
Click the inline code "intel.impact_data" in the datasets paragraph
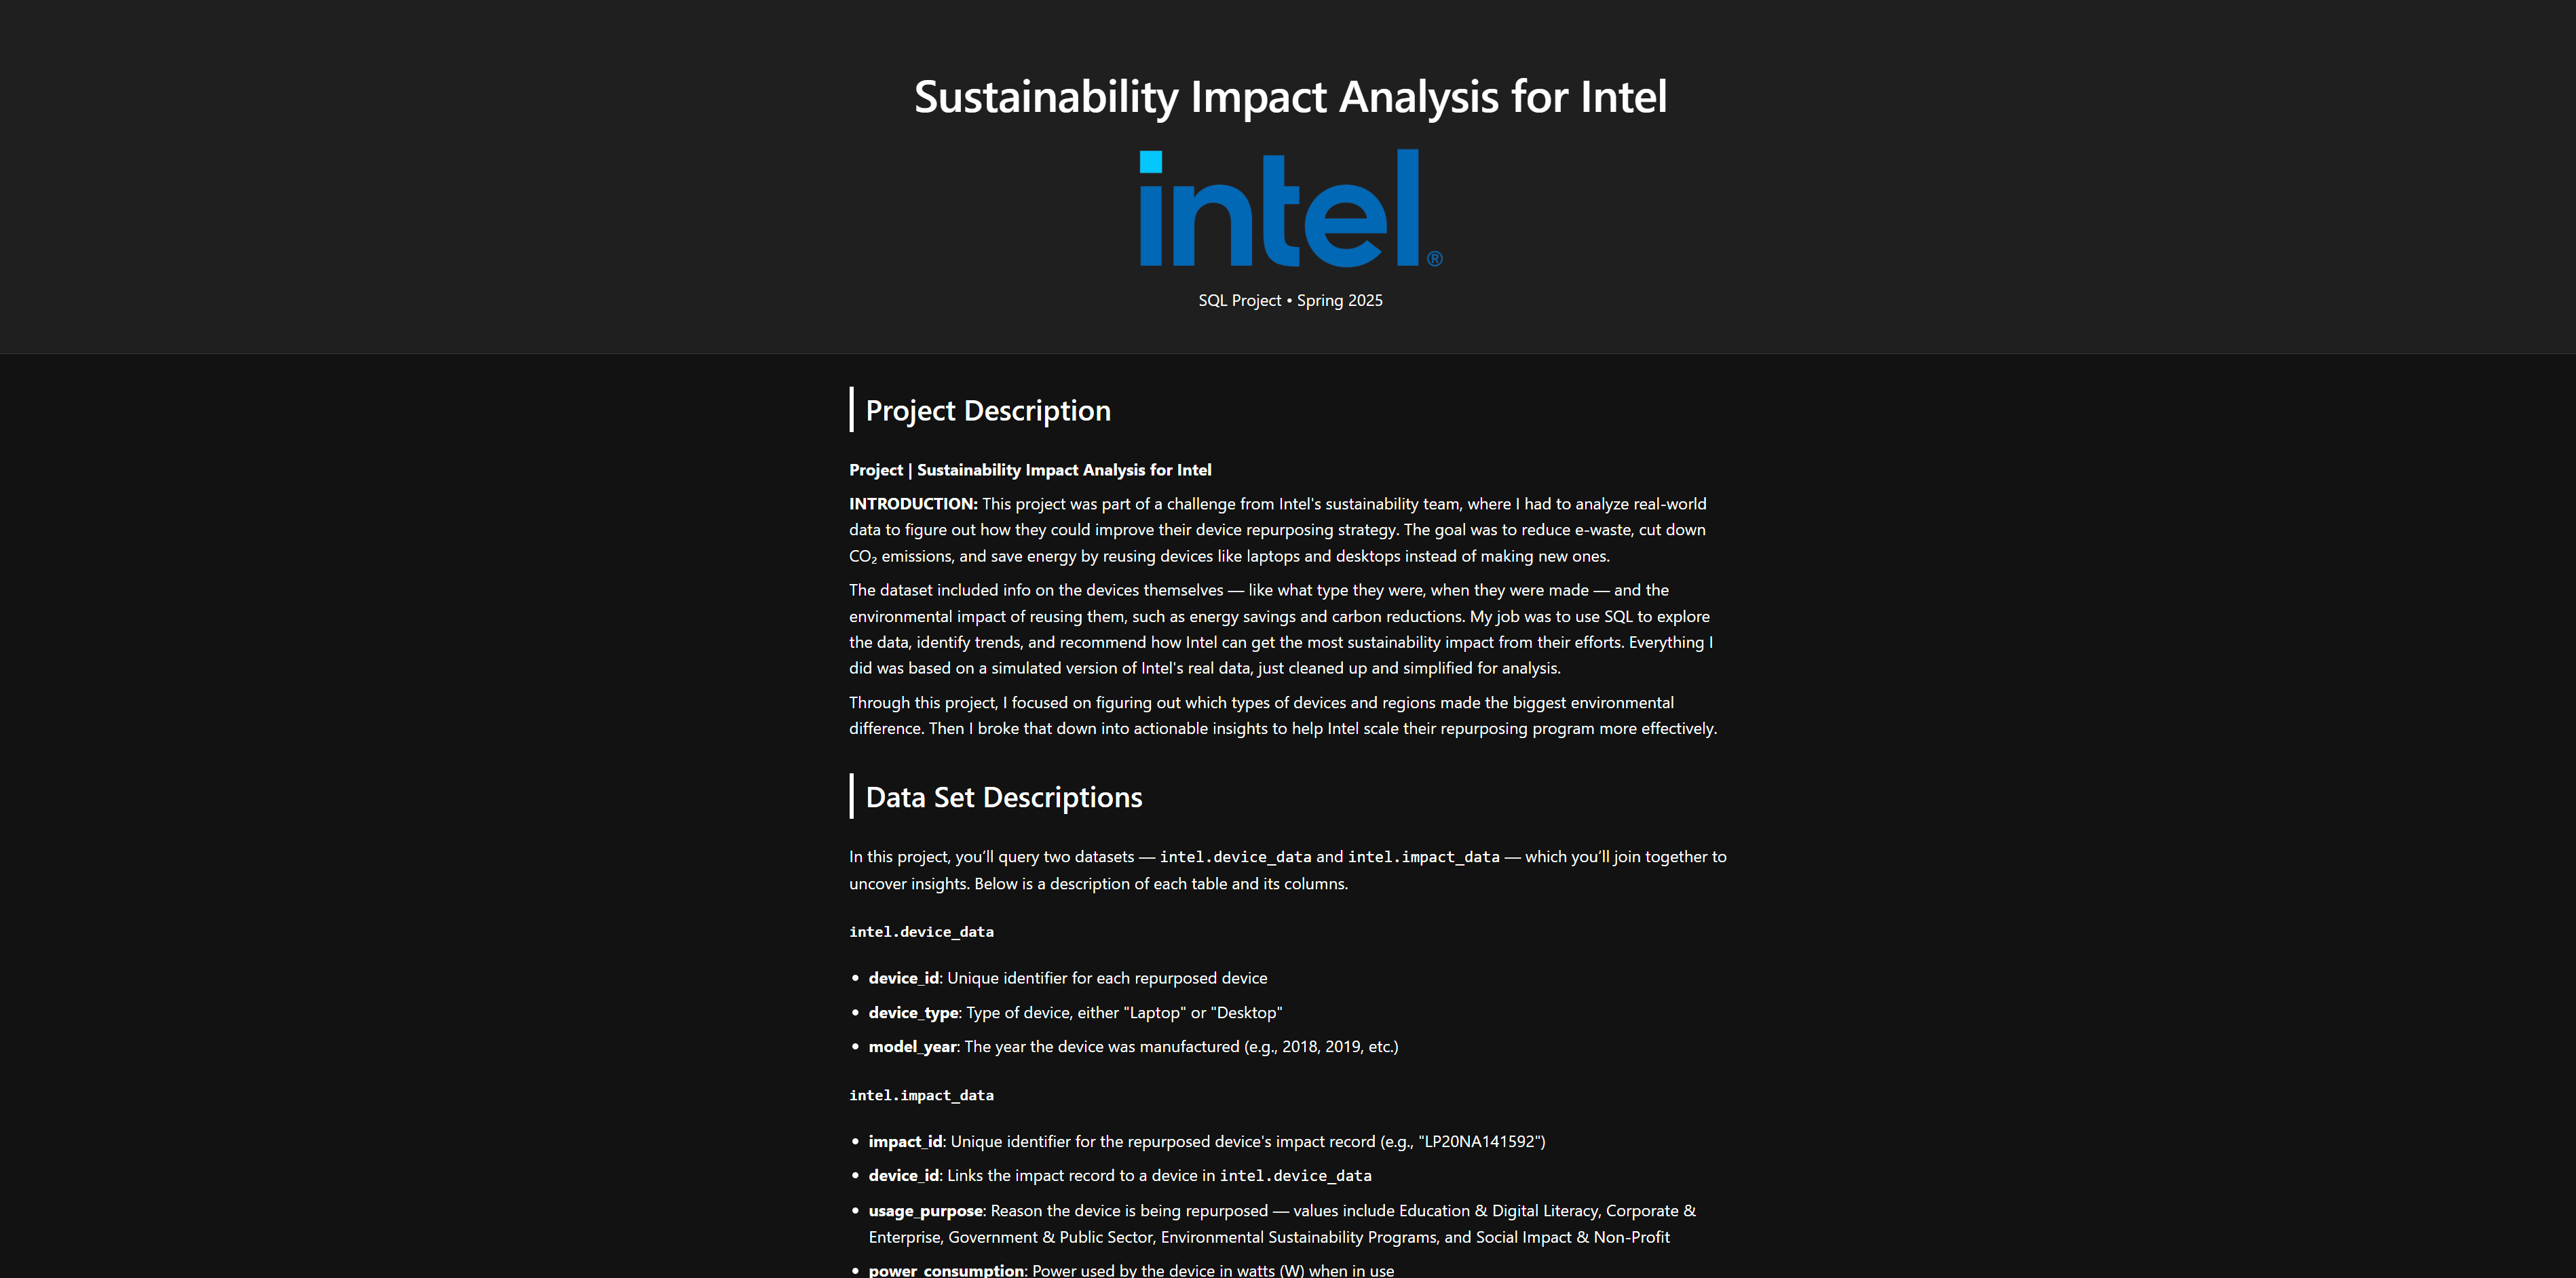pyautogui.click(x=1423, y=857)
